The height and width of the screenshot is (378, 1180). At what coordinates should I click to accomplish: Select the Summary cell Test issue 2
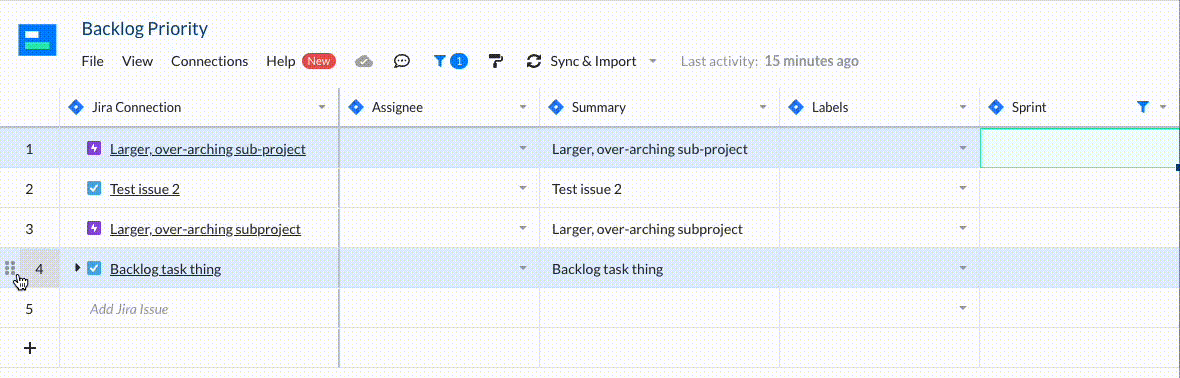659,188
